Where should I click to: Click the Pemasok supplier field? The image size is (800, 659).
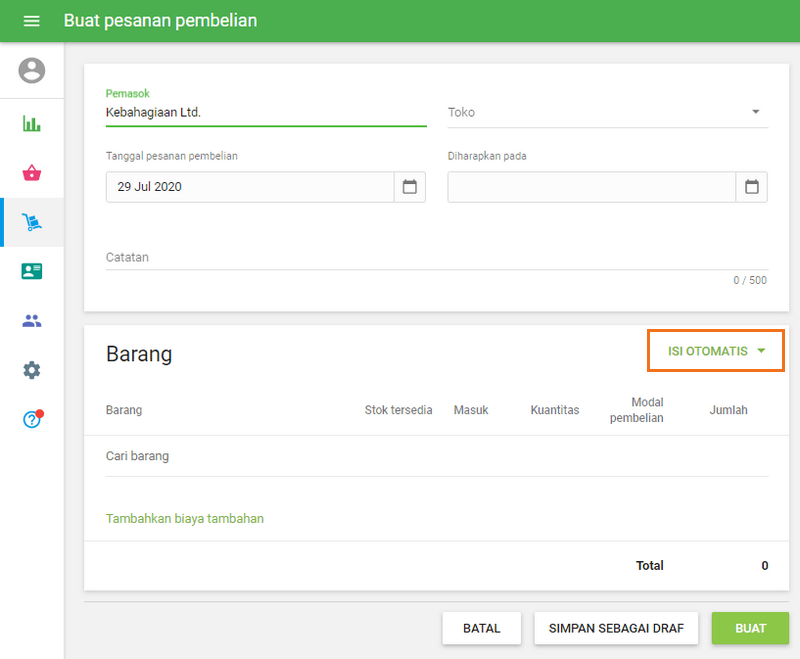coord(265,113)
